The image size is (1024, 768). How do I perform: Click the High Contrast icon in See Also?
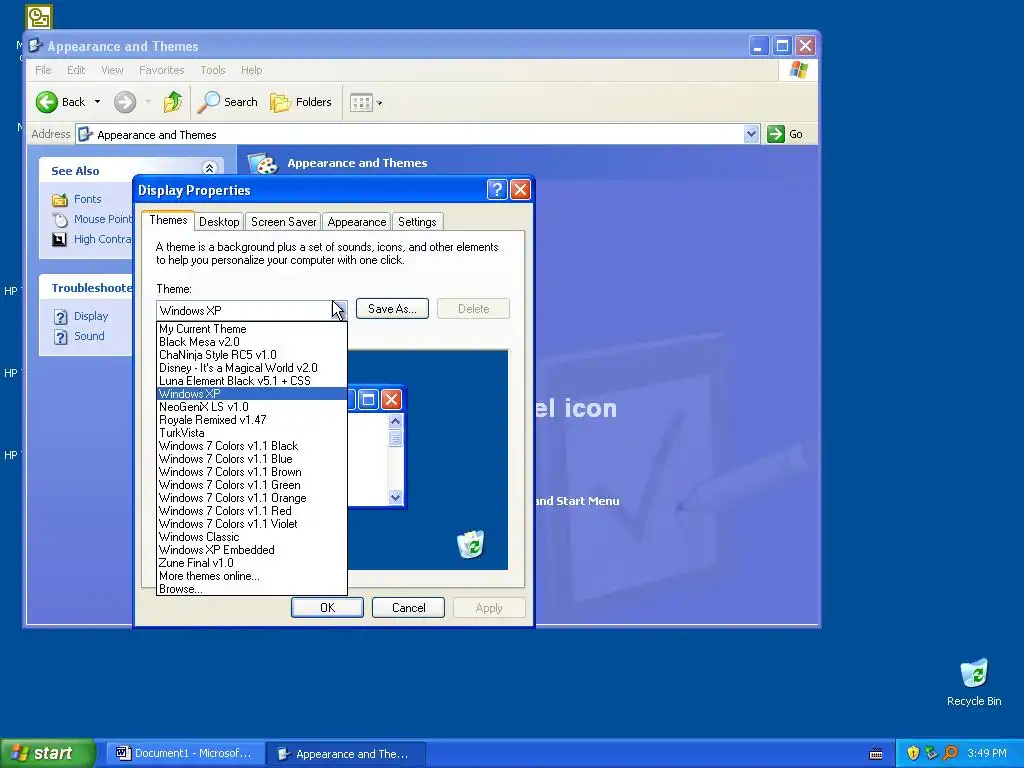(x=59, y=240)
